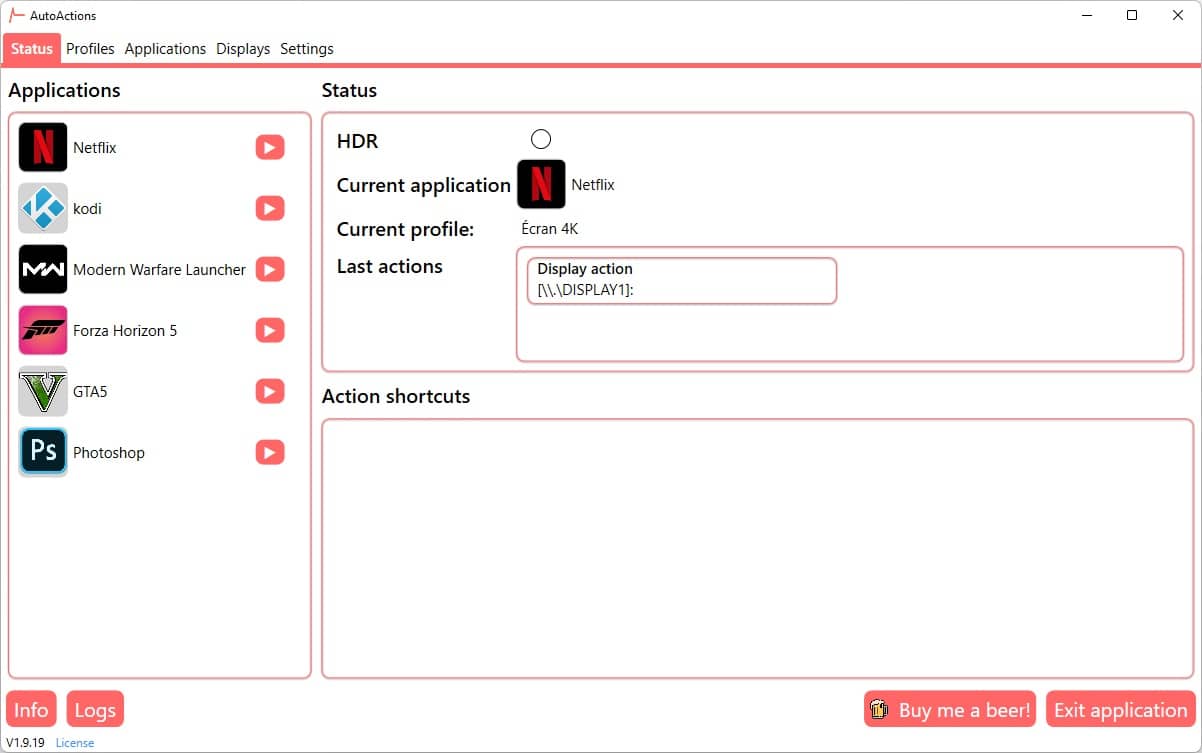Screen dimensions: 1202x753
Task: Open the Settings tab
Action: click(x=307, y=48)
